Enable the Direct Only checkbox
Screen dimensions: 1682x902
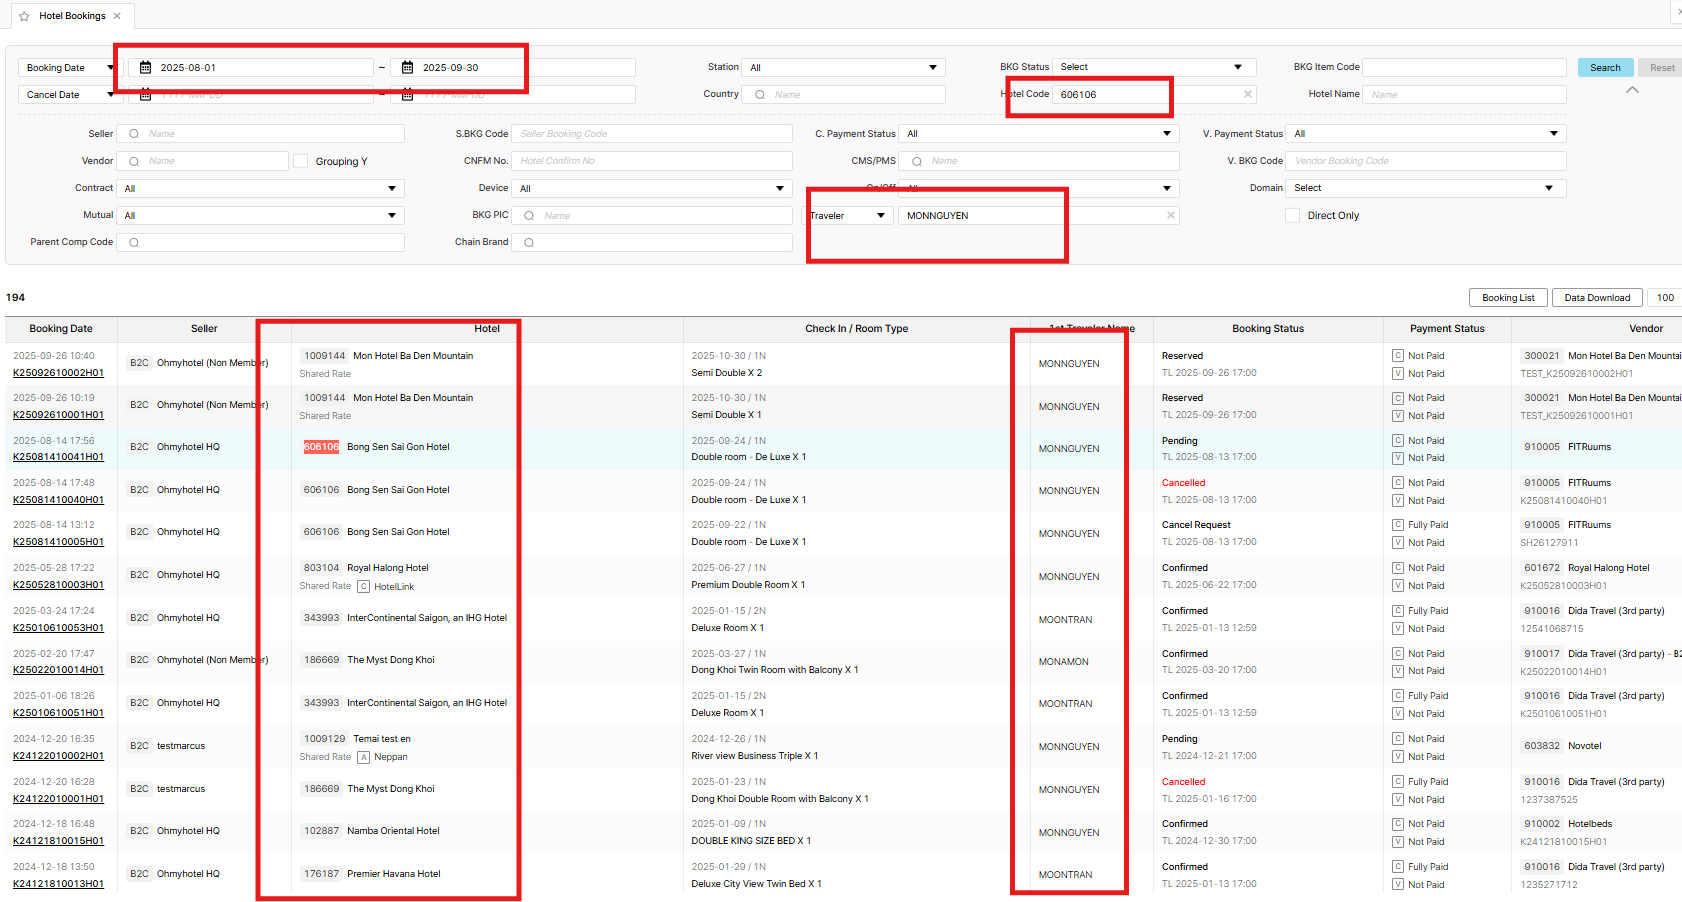coord(1292,216)
